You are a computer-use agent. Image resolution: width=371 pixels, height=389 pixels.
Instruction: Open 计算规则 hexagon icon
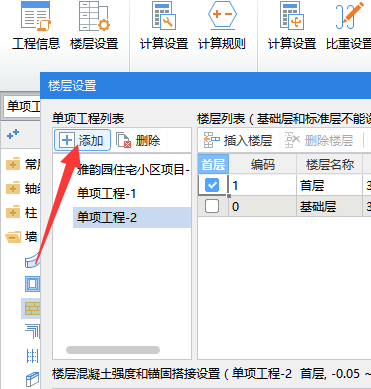[222, 26]
